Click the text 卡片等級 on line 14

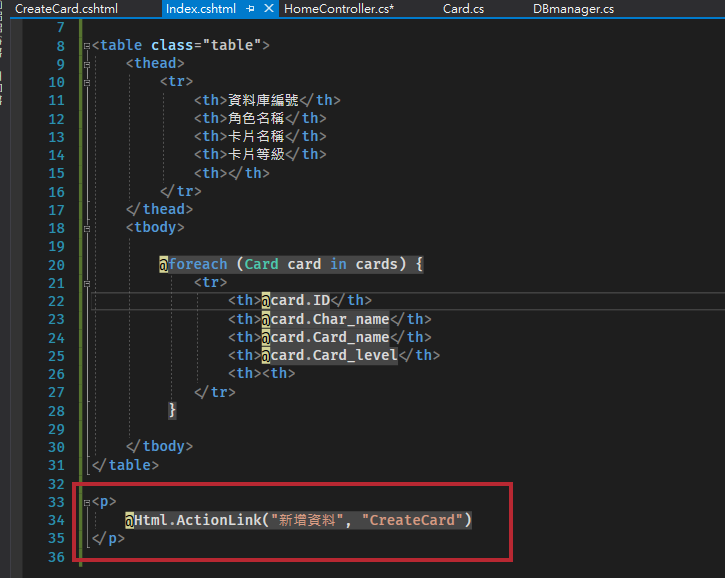pos(256,154)
